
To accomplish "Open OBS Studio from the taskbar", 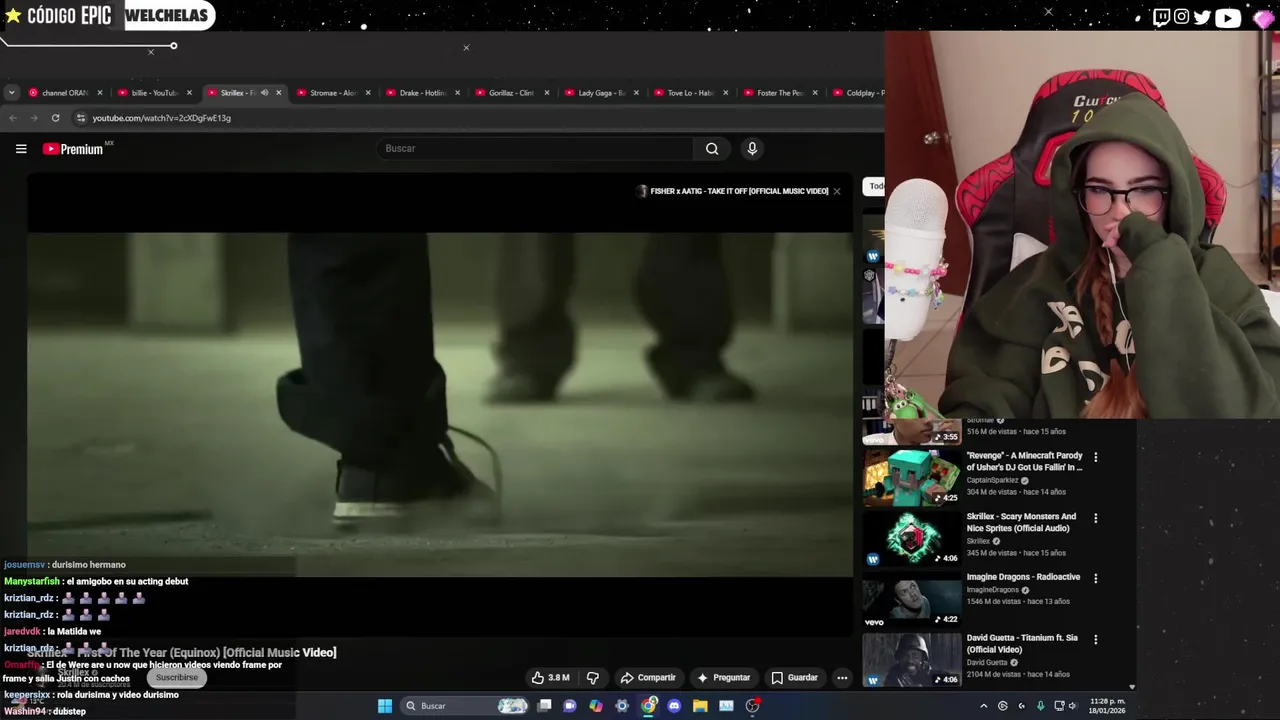I will click(x=752, y=706).
